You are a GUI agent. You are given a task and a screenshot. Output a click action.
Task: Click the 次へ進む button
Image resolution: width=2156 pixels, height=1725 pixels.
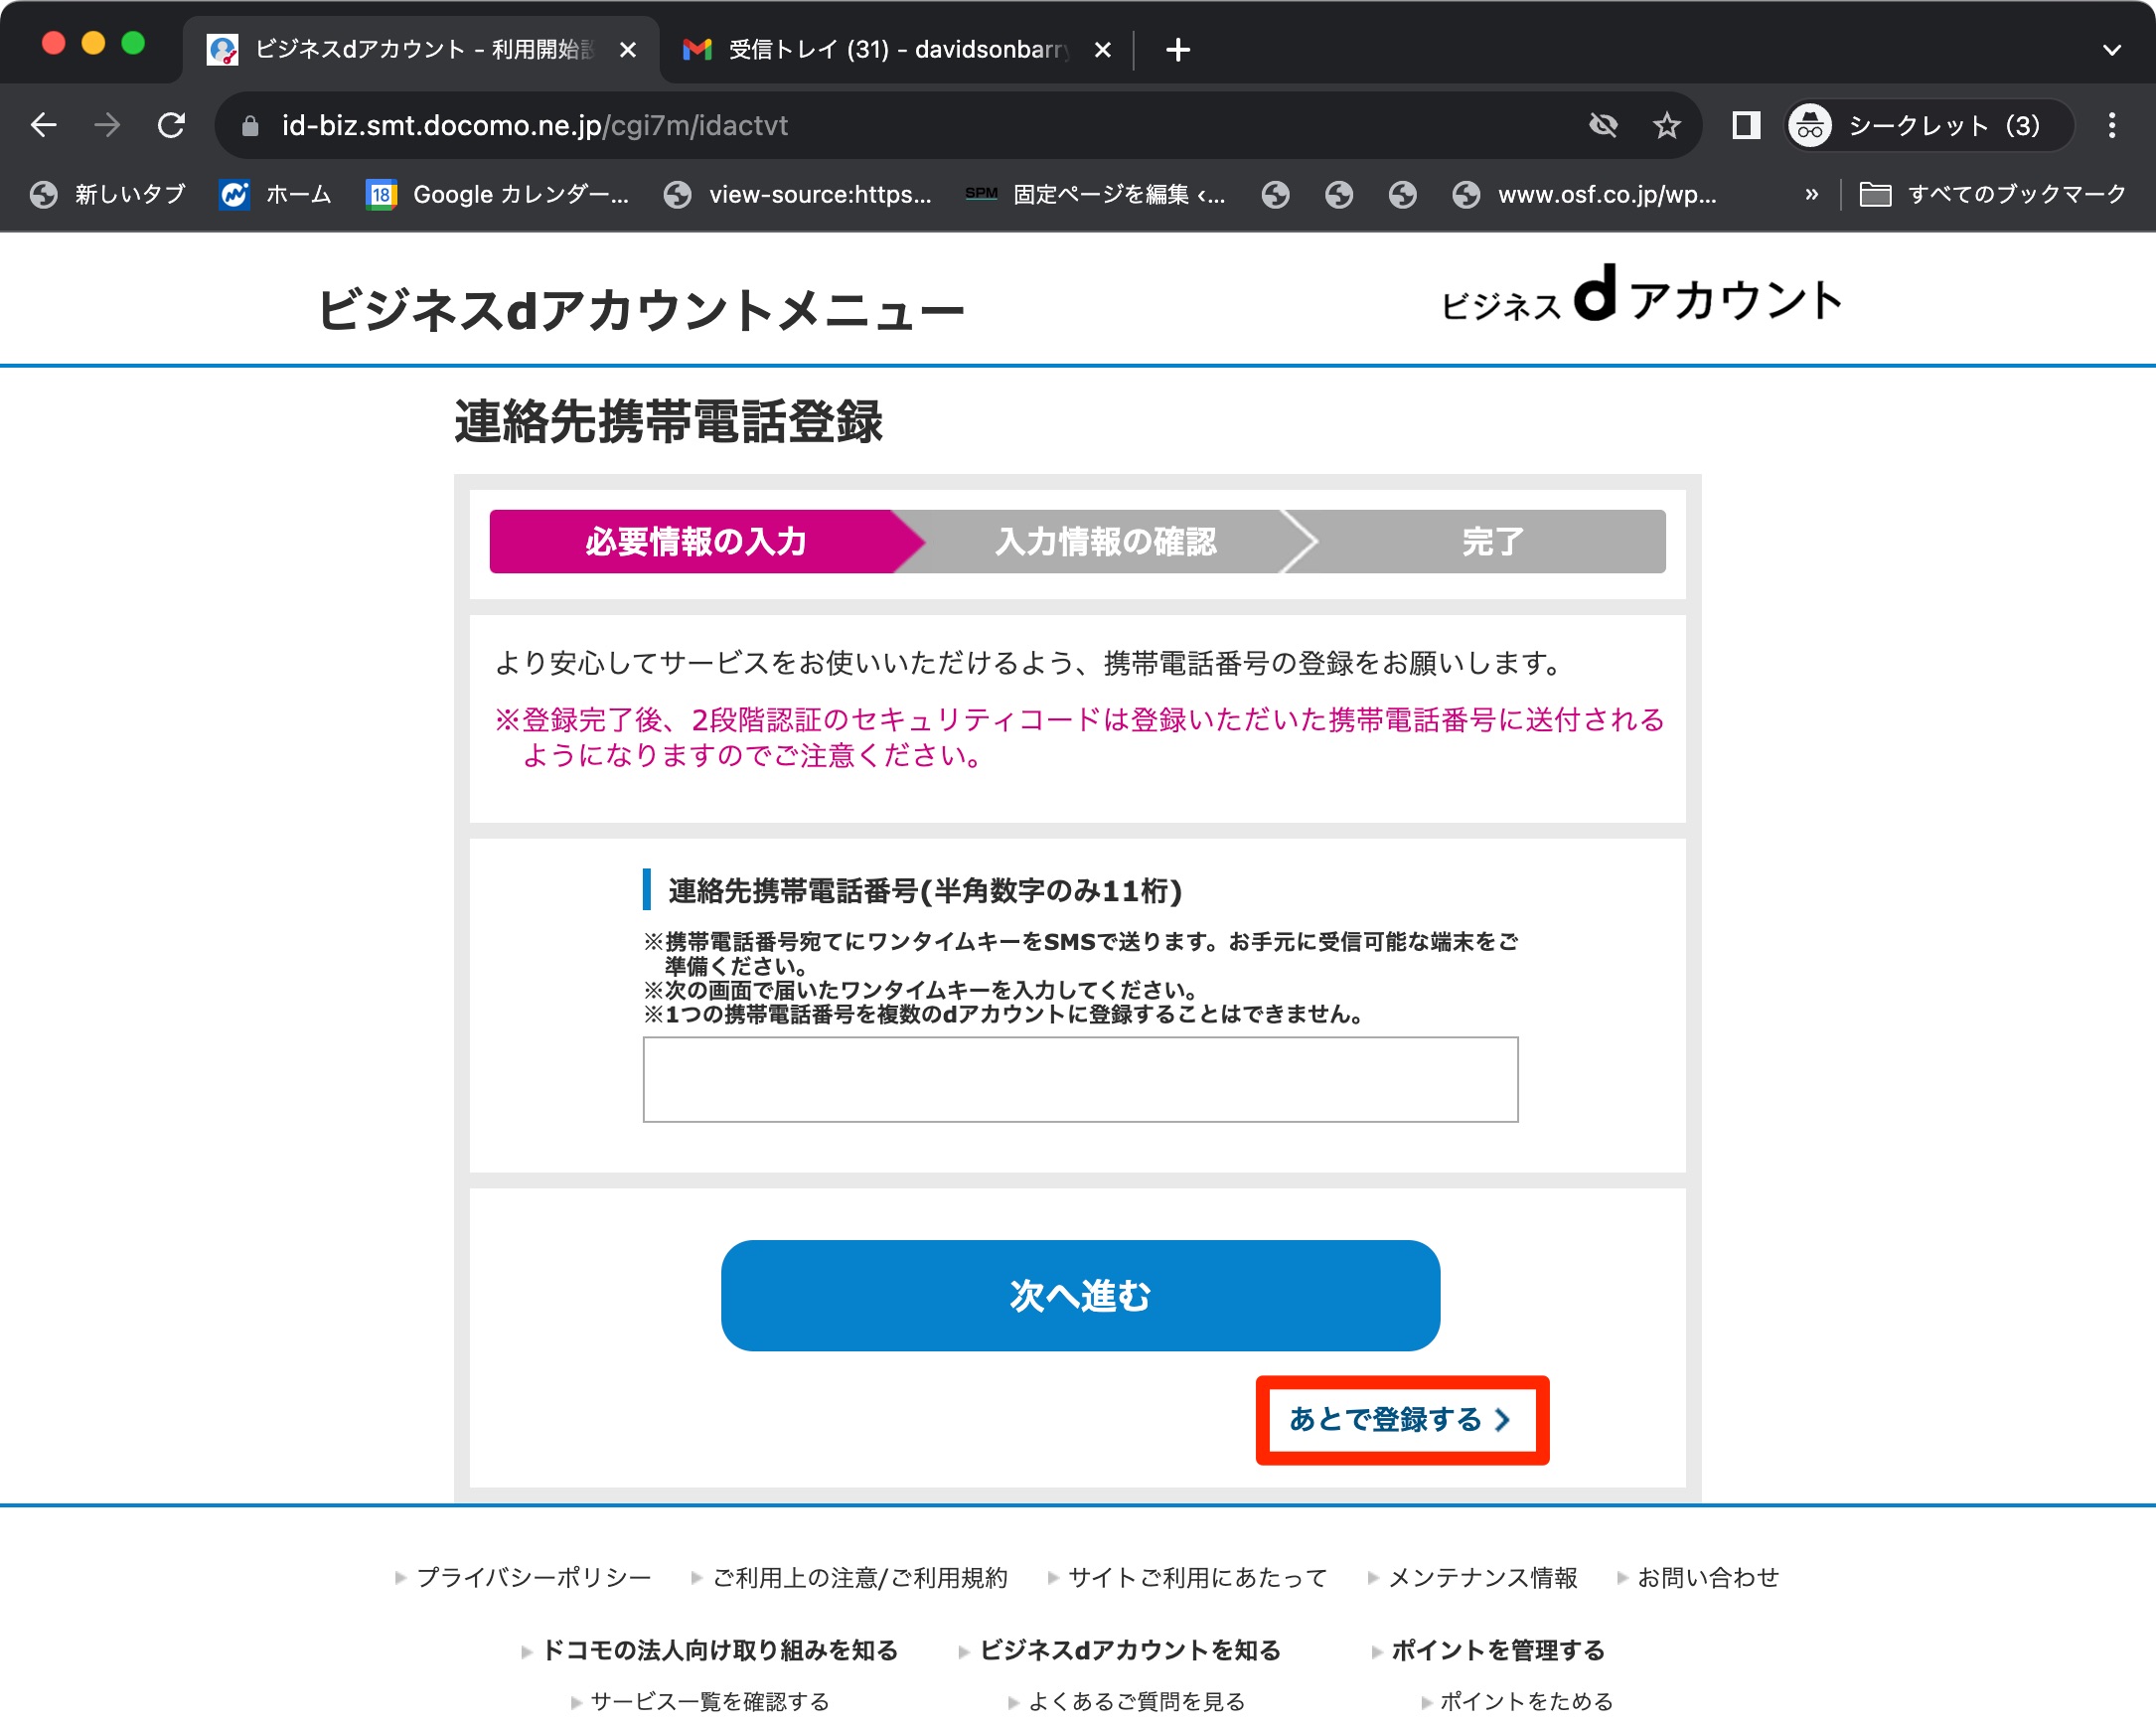1080,1296
